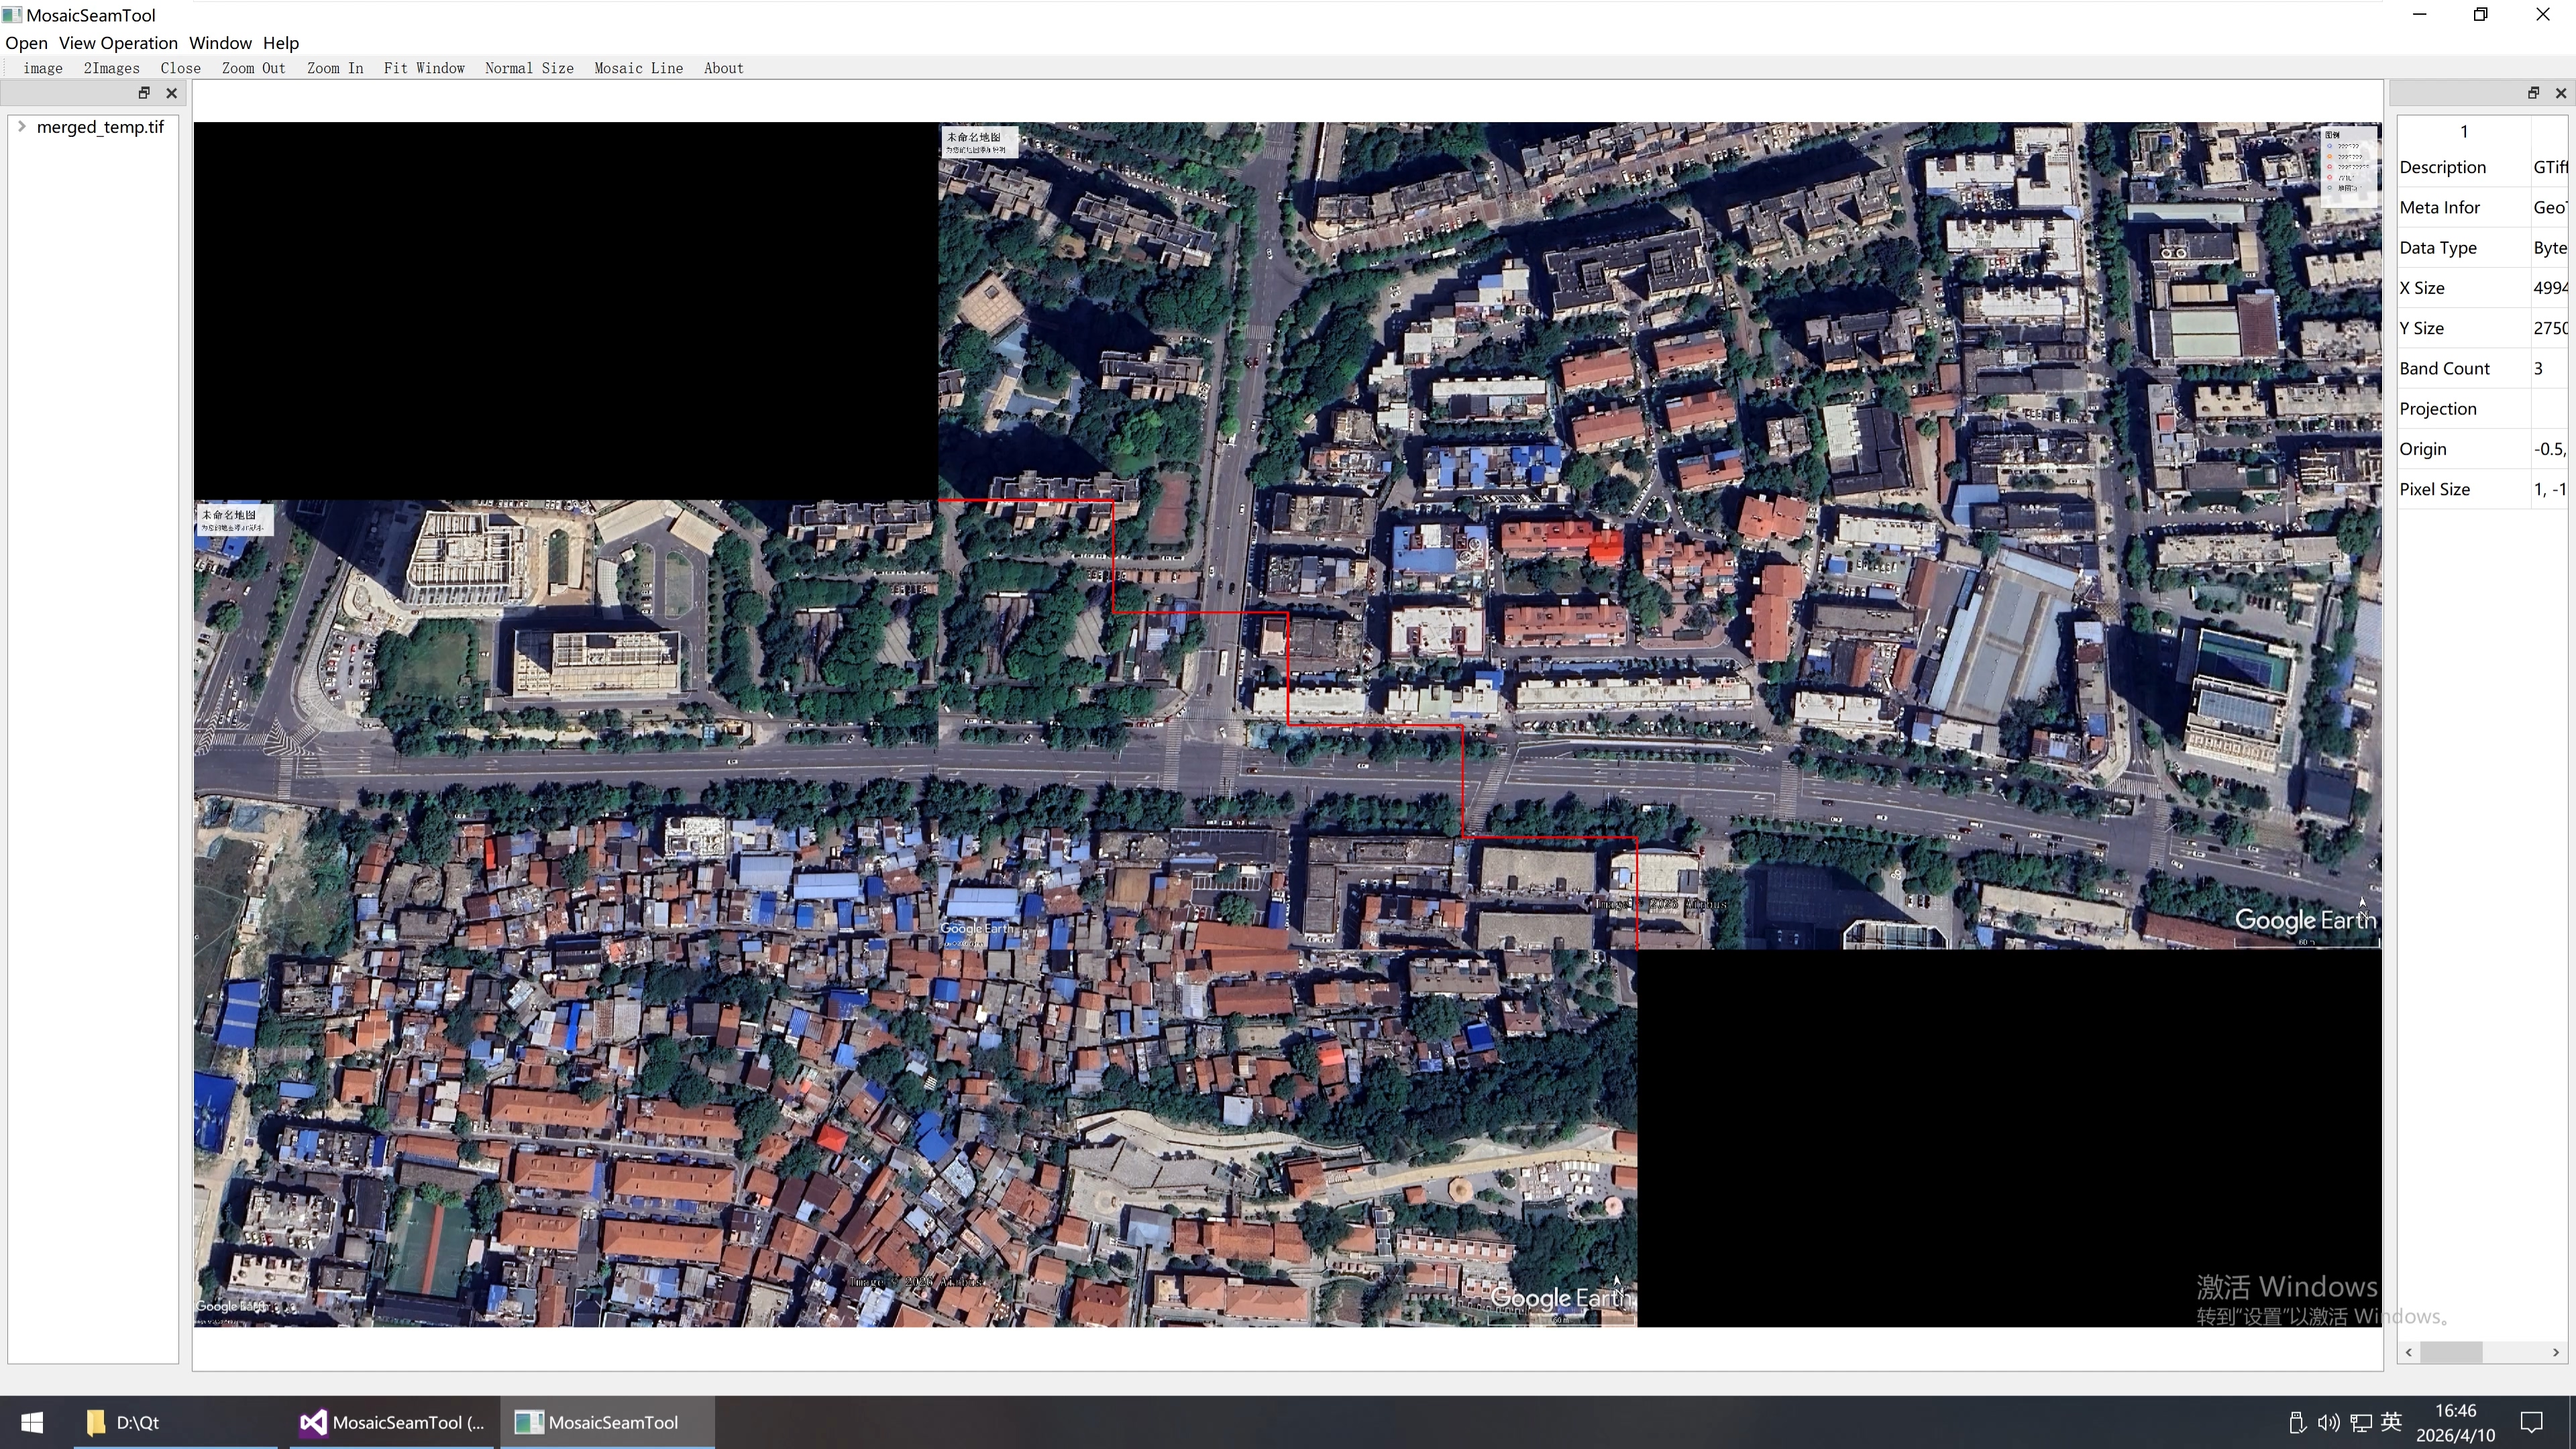Image resolution: width=2576 pixels, height=1449 pixels.
Task: Float the left file panel
Action: coord(144,93)
